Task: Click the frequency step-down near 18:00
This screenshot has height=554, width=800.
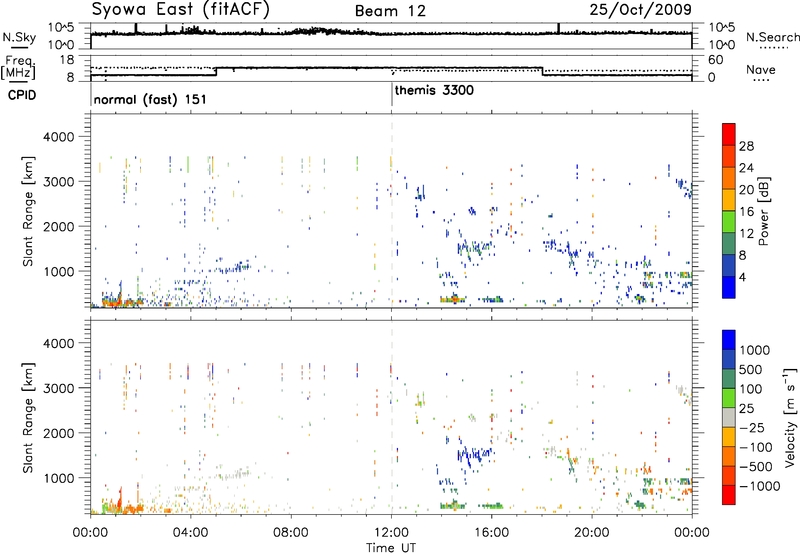Action: (x=542, y=72)
